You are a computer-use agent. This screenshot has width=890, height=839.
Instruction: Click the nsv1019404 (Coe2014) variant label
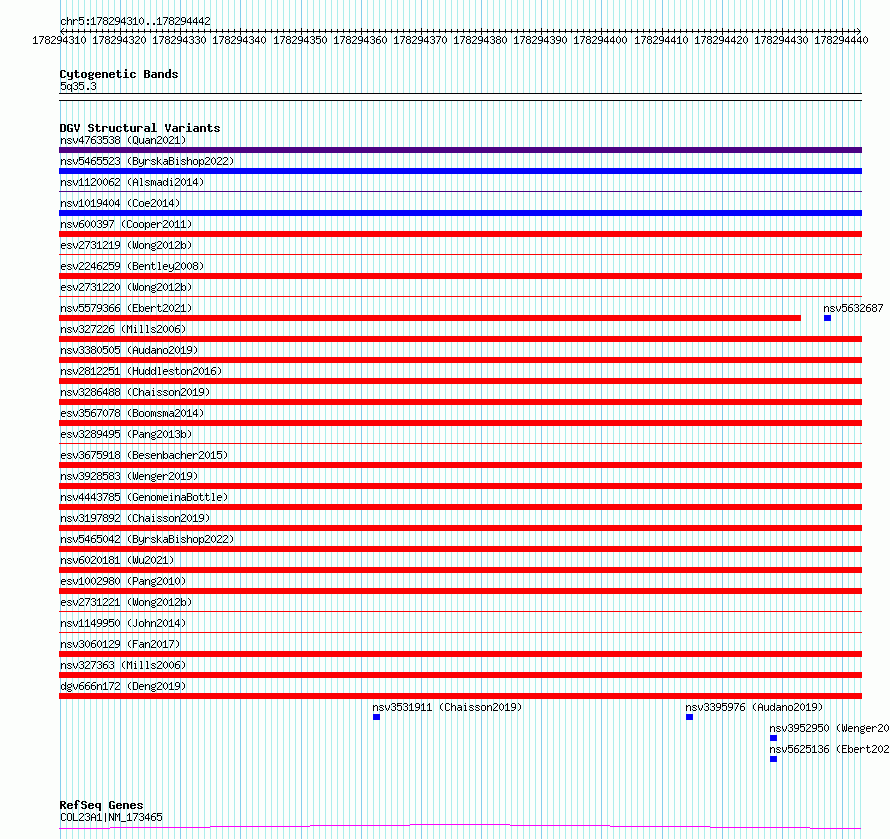point(120,203)
